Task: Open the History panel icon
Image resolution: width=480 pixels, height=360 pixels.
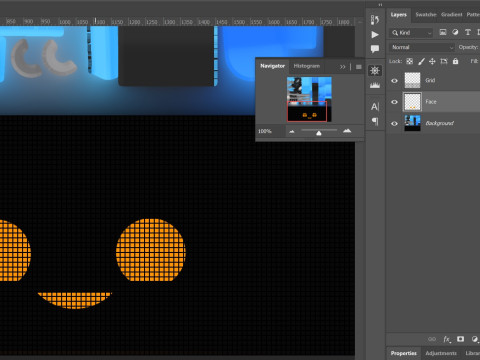Action: (x=375, y=20)
